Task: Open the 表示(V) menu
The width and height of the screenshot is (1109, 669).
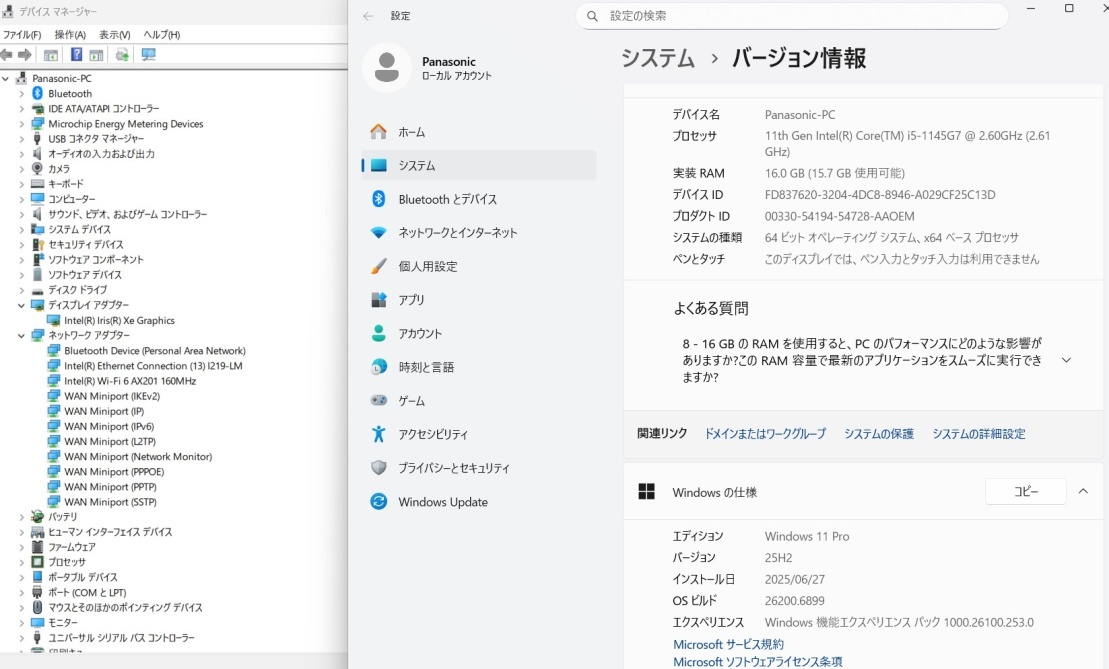Action: tap(114, 35)
